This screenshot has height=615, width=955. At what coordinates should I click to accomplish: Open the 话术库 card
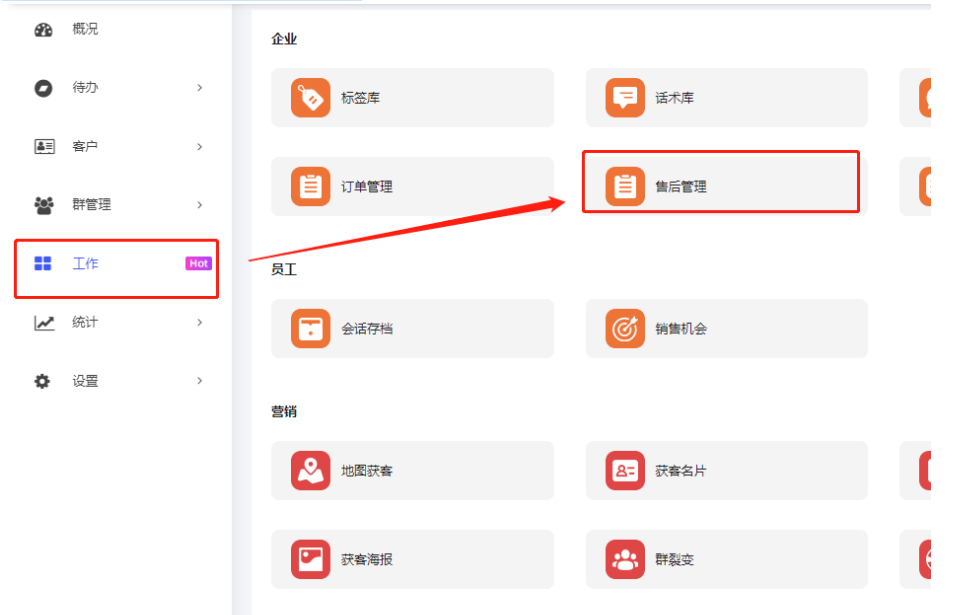(727, 97)
